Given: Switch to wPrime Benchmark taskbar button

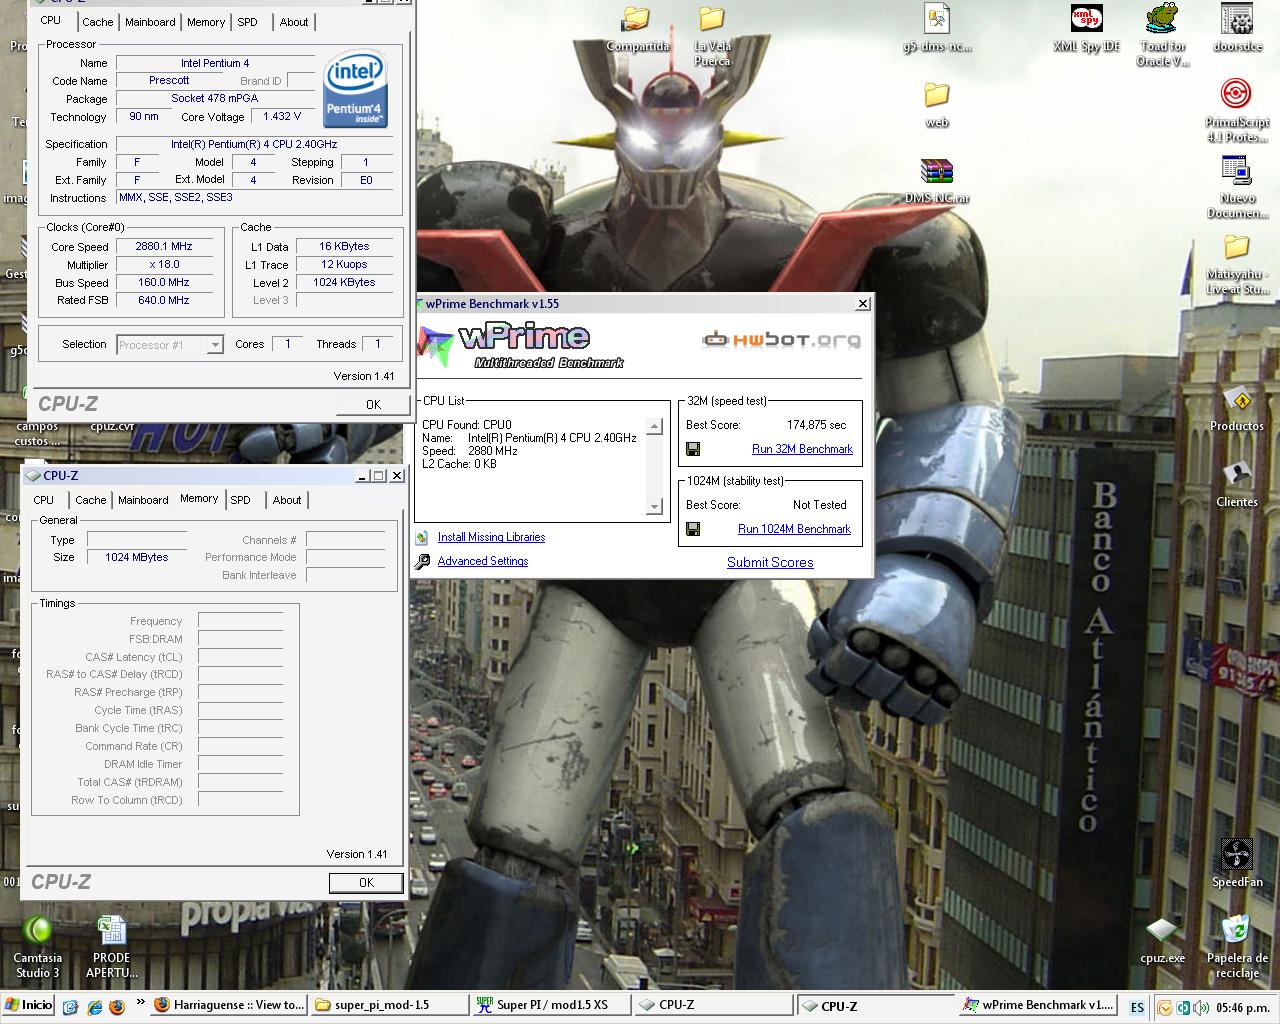Looking at the screenshot, I should click(1037, 1006).
